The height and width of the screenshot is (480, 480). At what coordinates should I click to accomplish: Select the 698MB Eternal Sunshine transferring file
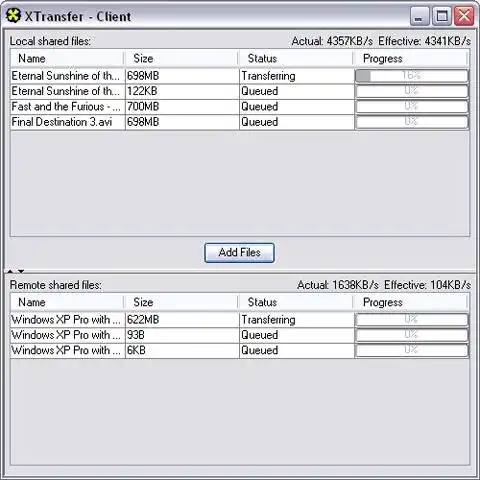(240, 76)
